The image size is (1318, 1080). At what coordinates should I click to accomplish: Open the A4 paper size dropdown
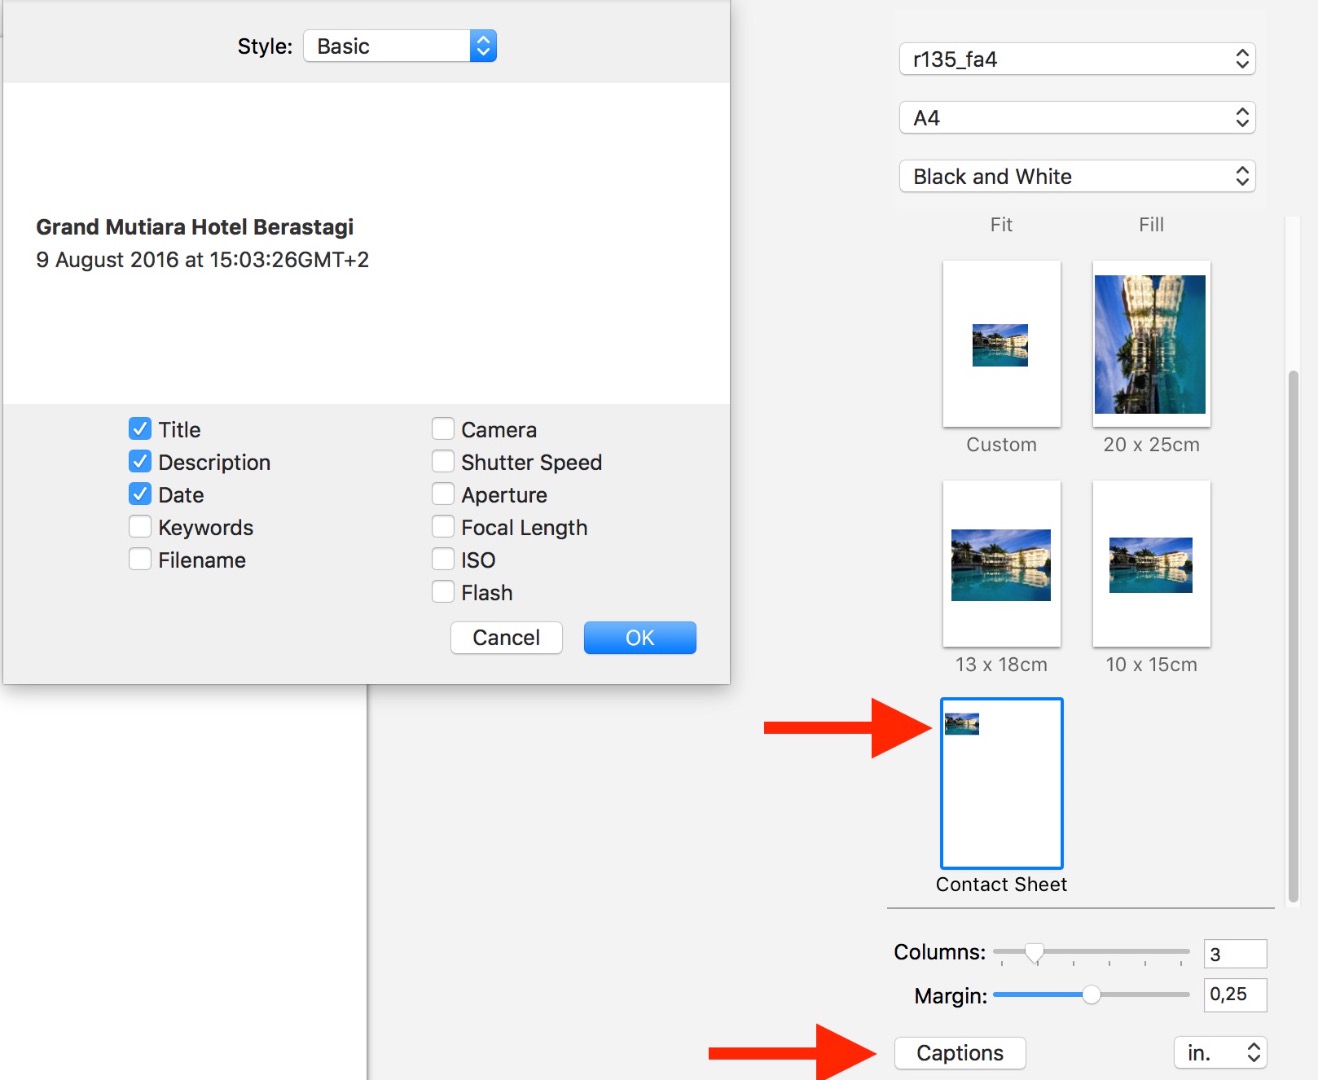tap(1077, 117)
